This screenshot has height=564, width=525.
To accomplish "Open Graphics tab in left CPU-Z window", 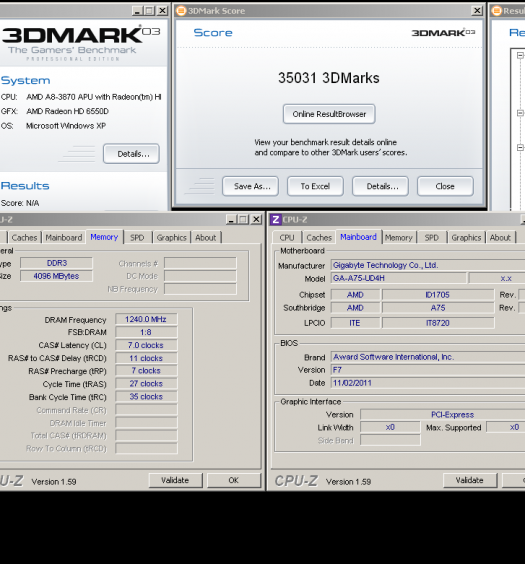I will click(x=172, y=237).
